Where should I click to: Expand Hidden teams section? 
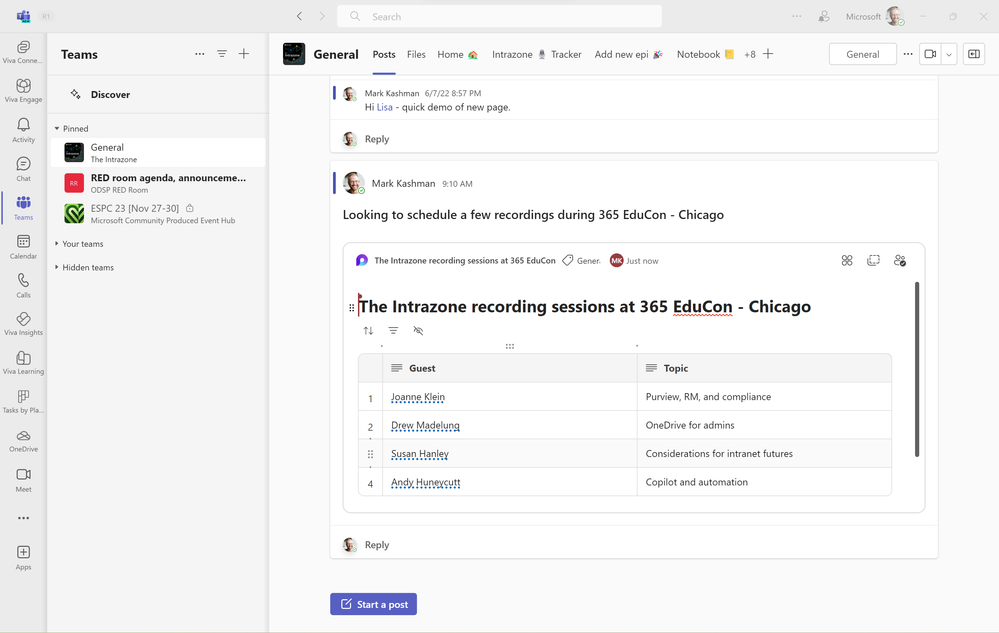click(84, 267)
